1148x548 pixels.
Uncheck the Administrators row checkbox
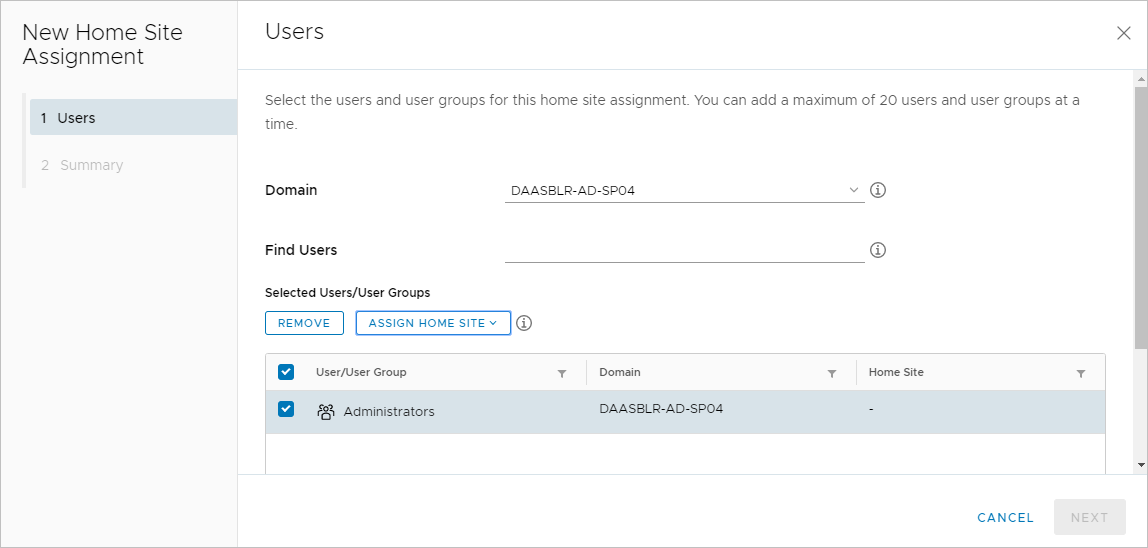(286, 409)
